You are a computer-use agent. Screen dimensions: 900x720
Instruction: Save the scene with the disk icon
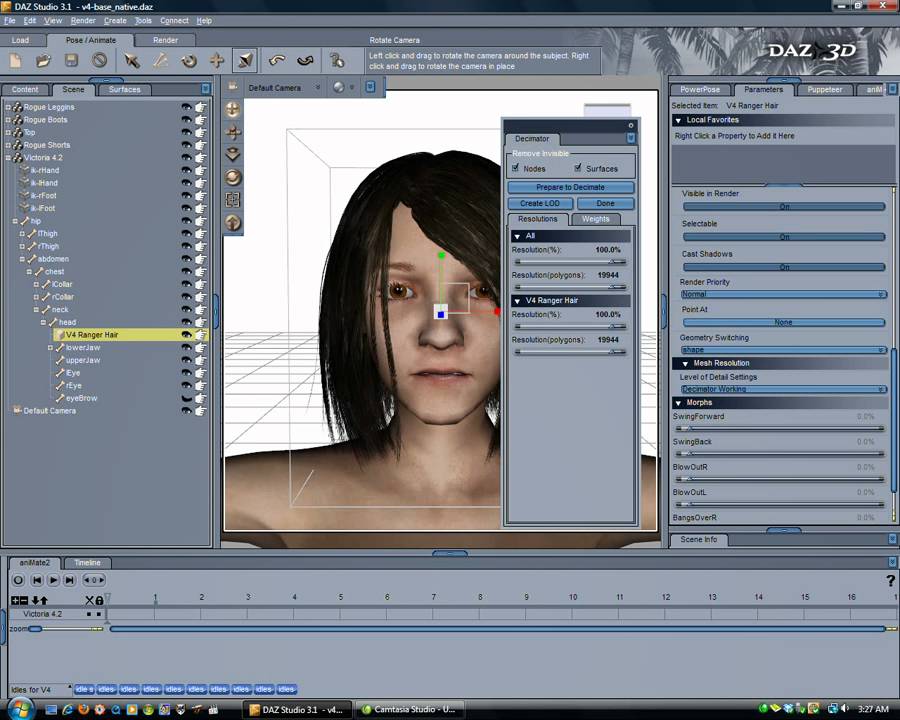click(x=71, y=61)
